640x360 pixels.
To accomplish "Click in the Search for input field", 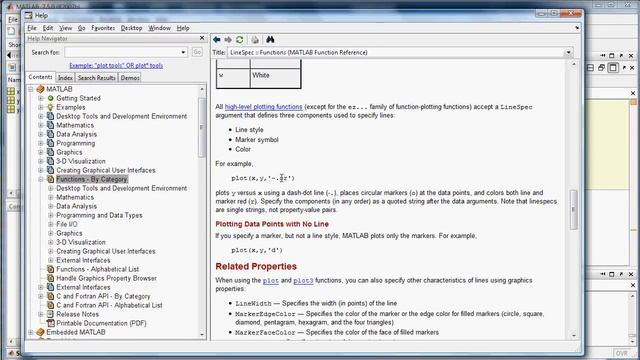I will tap(122, 52).
